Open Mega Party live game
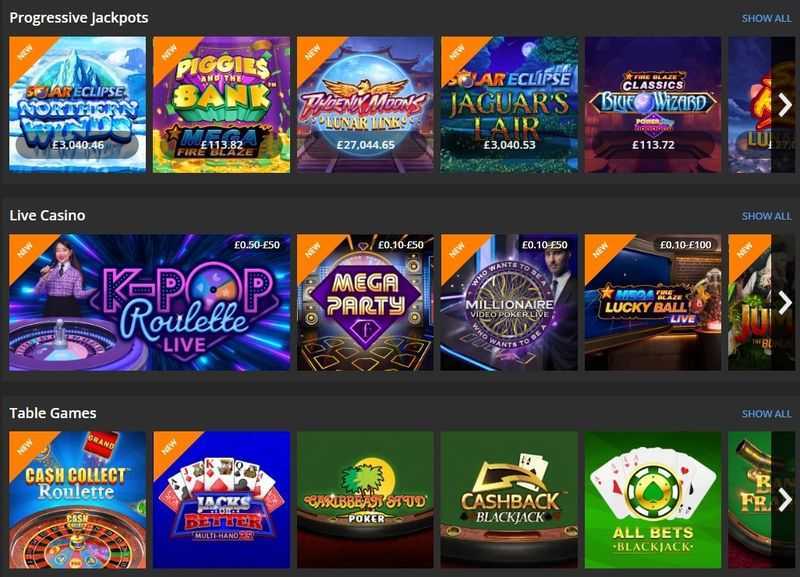The width and height of the screenshot is (800, 577). [x=365, y=303]
